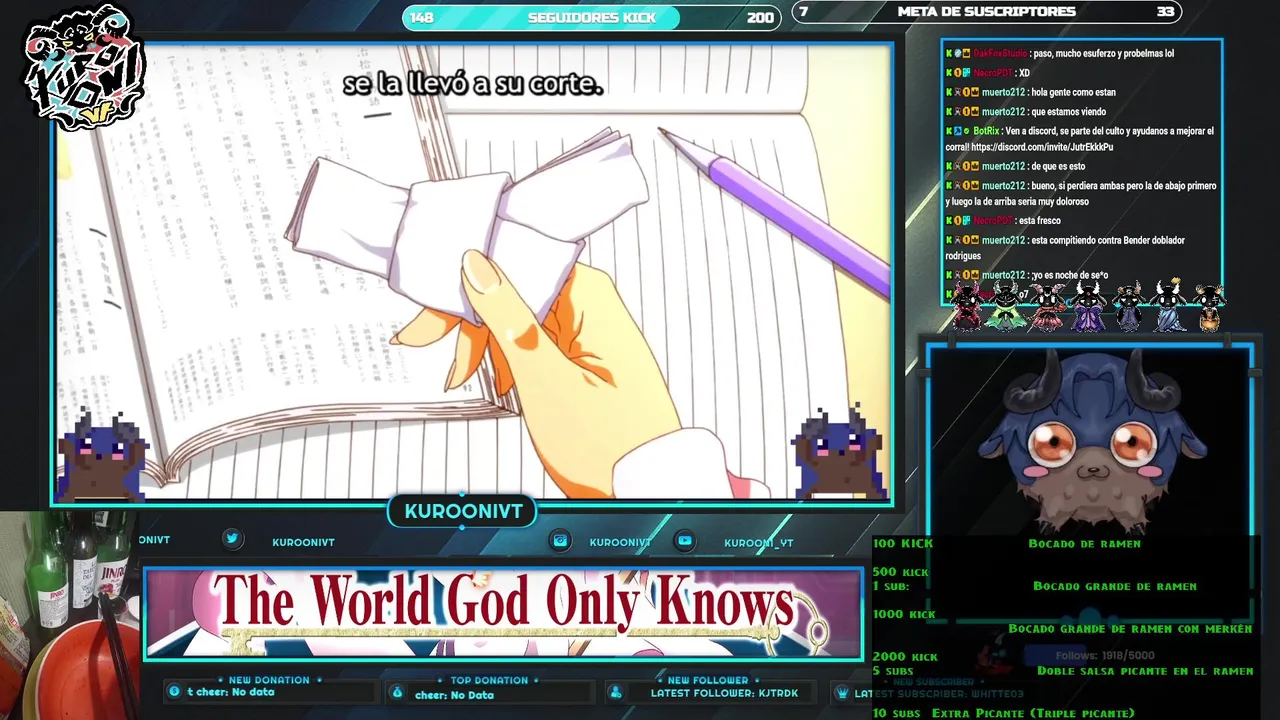This screenshot has width=1280, height=720.
Task: Click the orange pot goat sprite below the chat
Action: point(1209,308)
